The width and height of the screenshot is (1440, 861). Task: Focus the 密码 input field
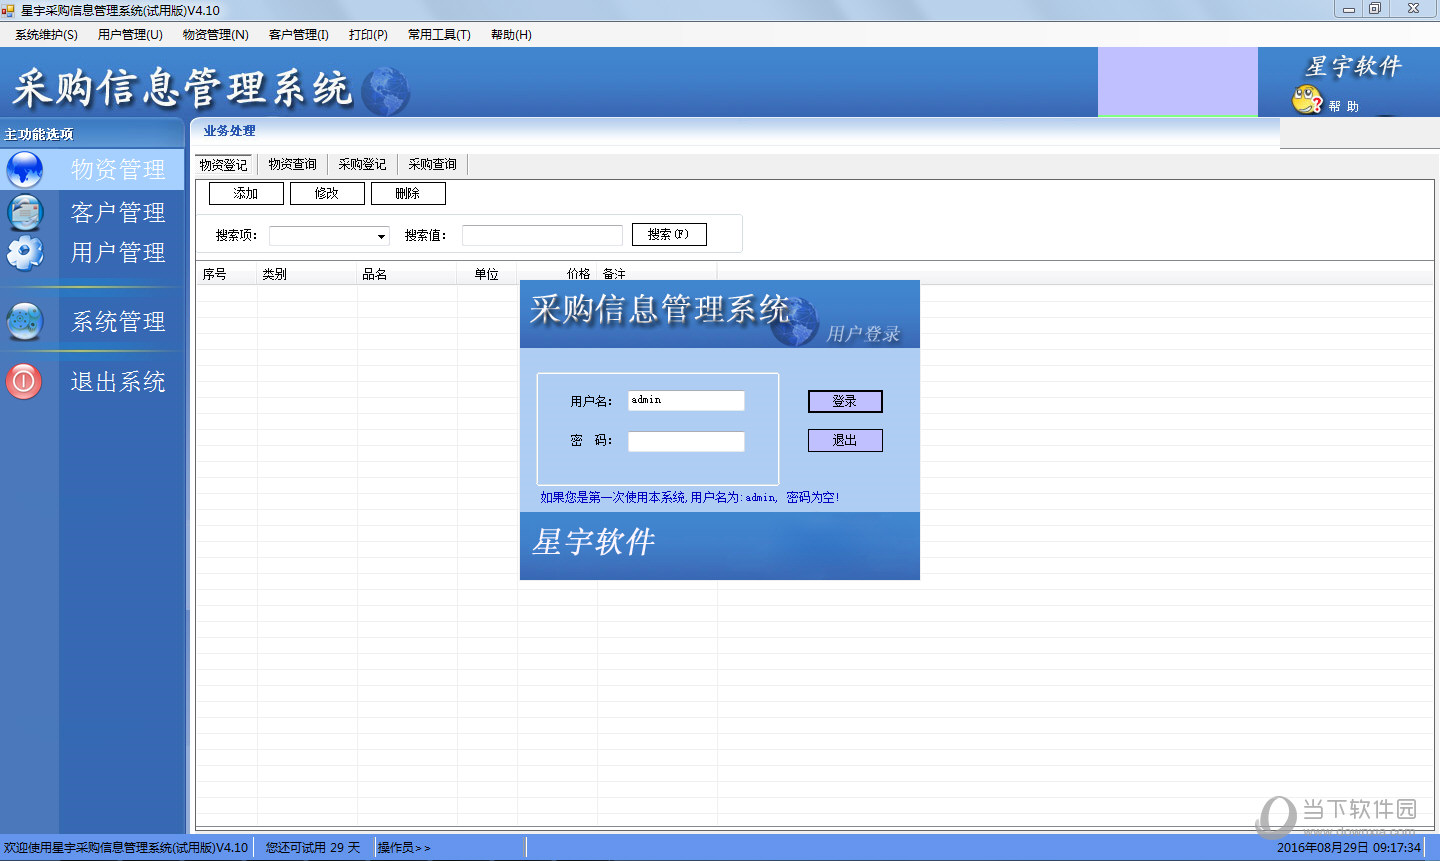tap(686, 441)
